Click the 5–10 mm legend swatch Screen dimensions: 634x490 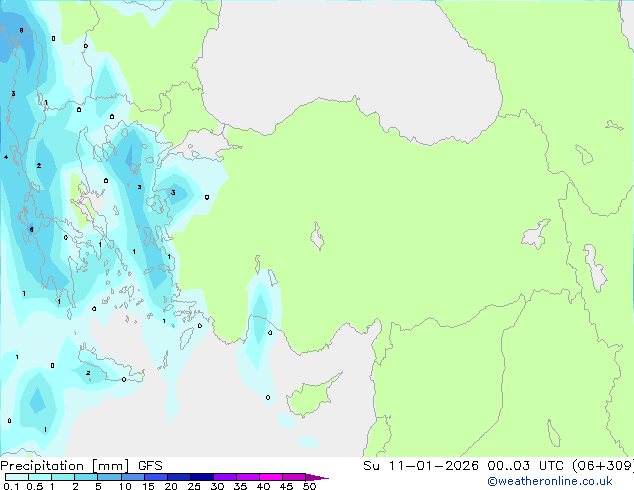[109, 477]
